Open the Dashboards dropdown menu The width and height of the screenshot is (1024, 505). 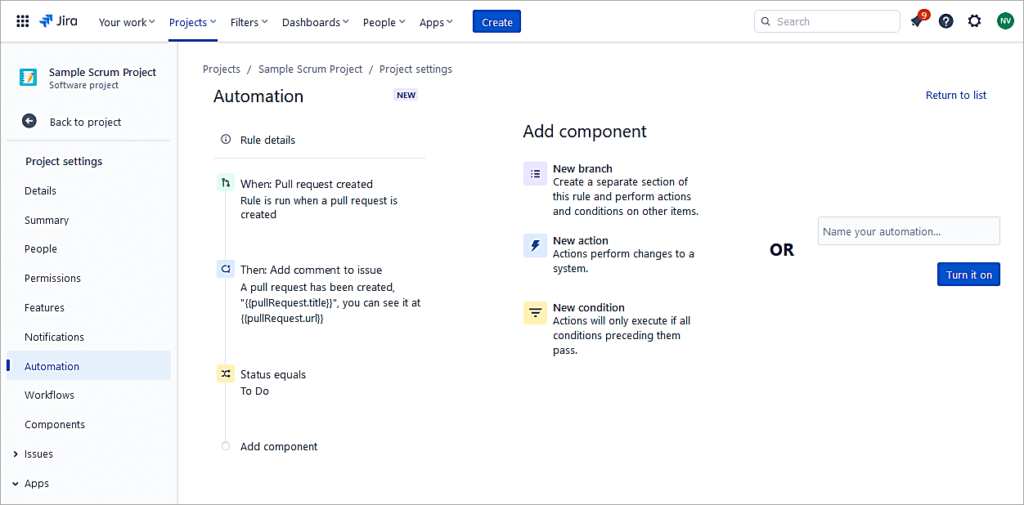pyautogui.click(x=315, y=22)
